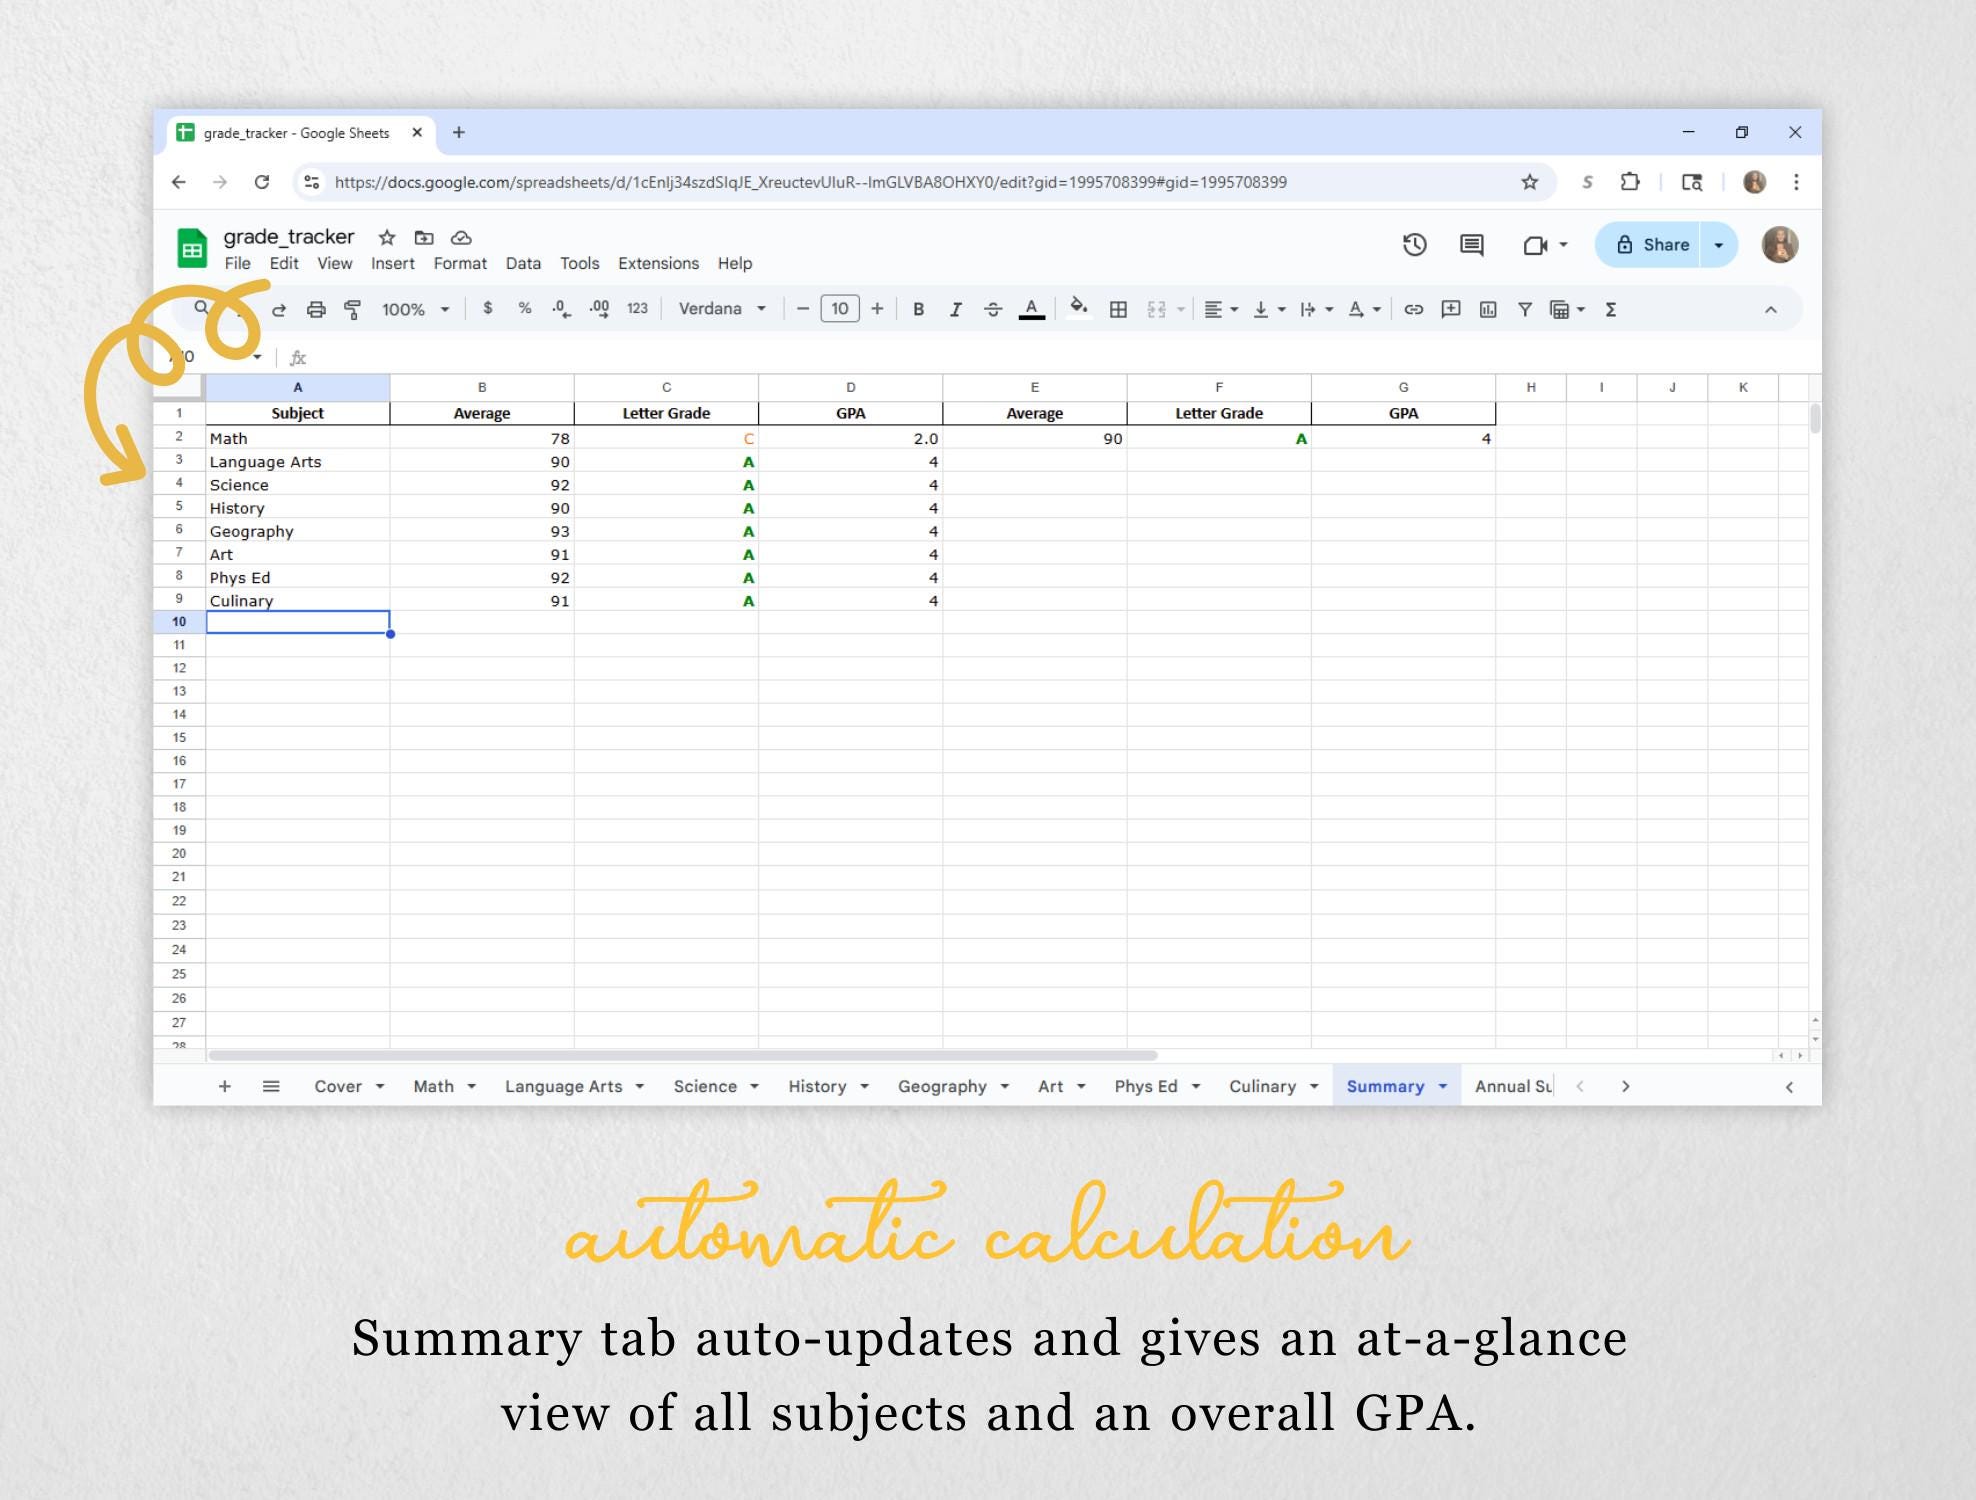Toggle italic formatting

point(955,310)
